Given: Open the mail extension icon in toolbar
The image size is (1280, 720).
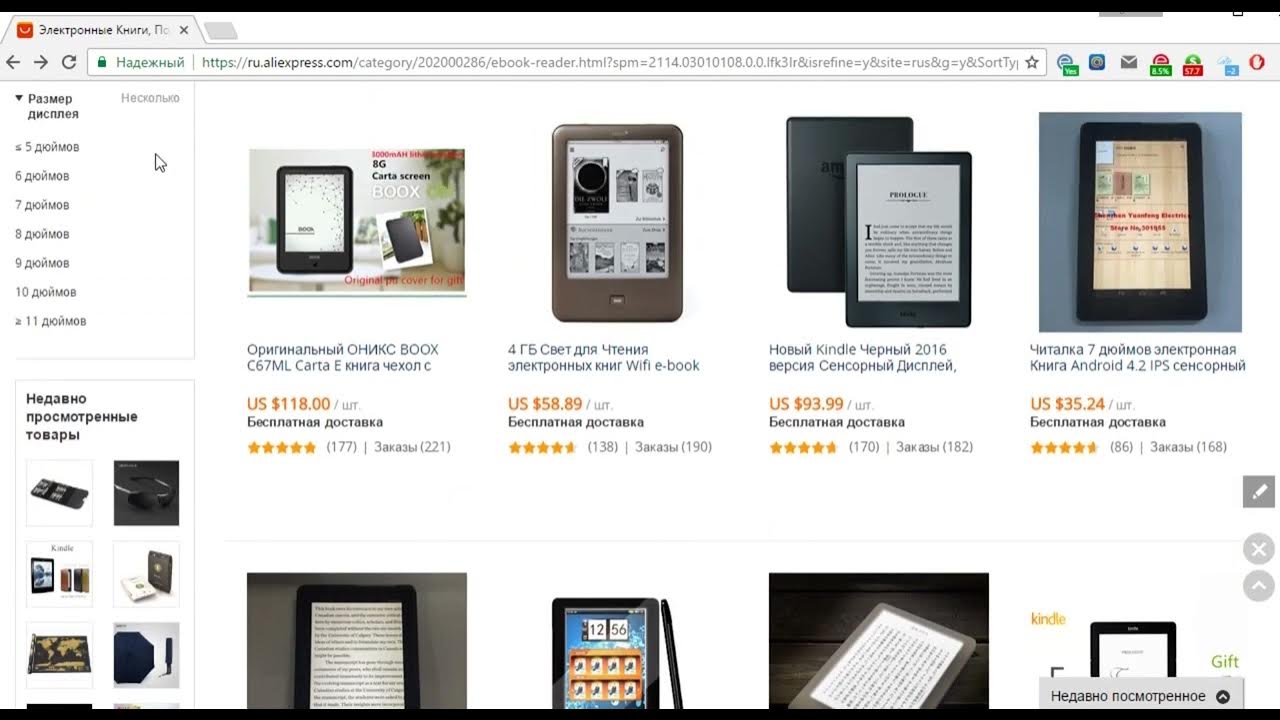Looking at the screenshot, I should coord(1129,62).
